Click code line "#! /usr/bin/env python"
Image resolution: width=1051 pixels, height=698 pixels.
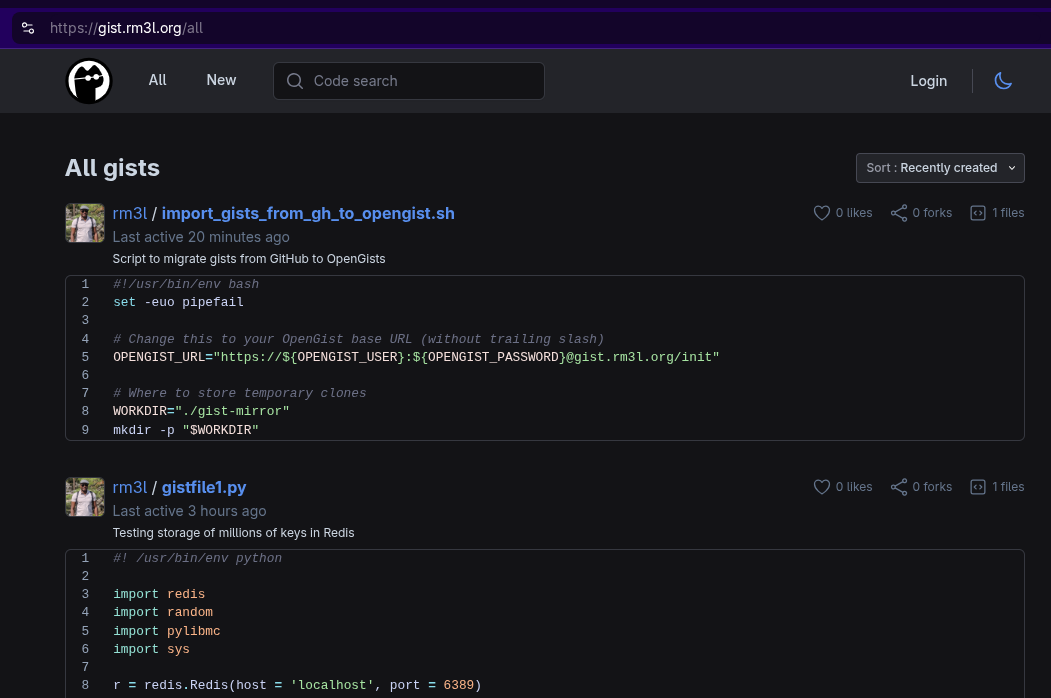point(198,558)
